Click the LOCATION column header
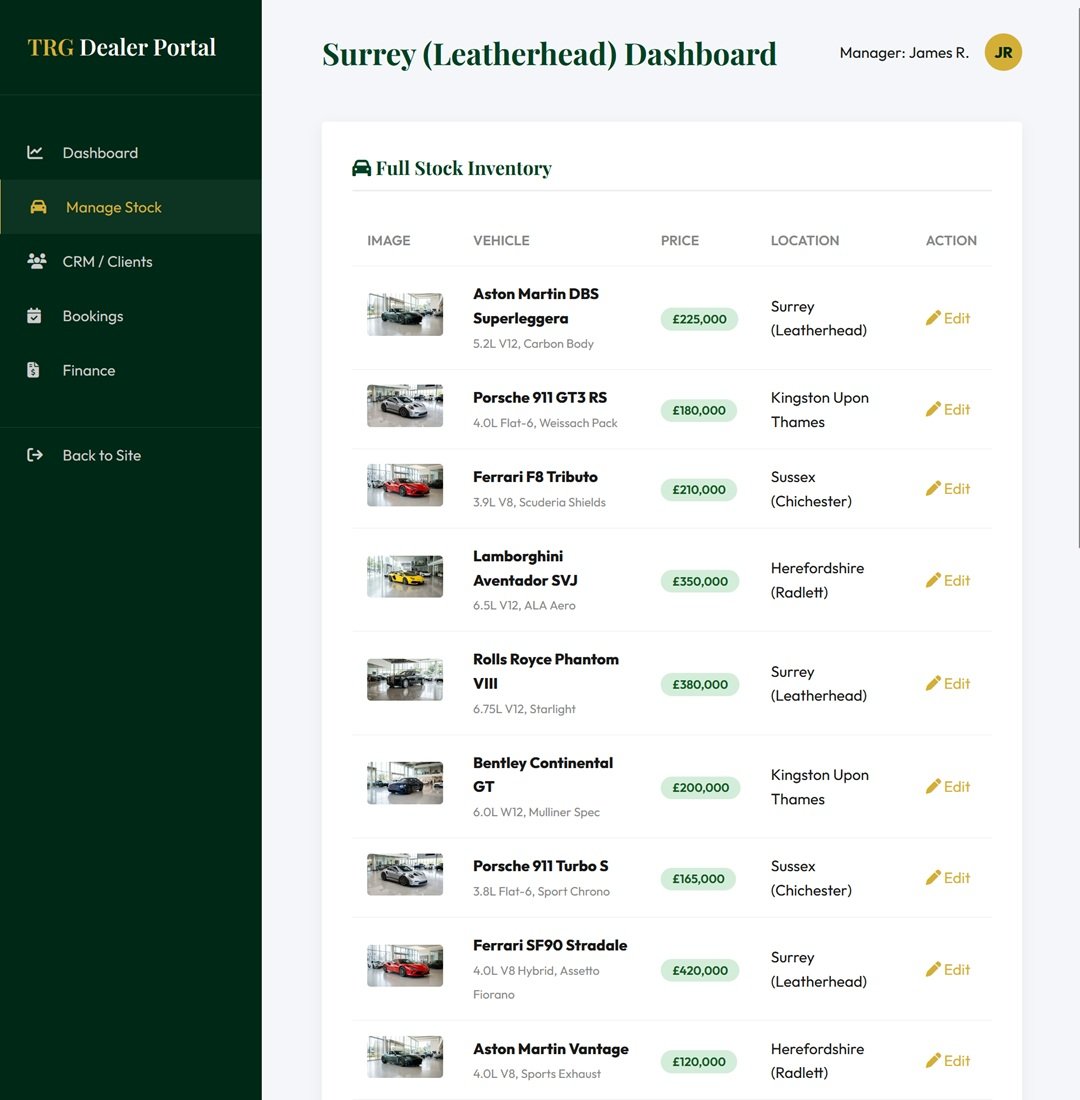The image size is (1080, 1100). [805, 241]
